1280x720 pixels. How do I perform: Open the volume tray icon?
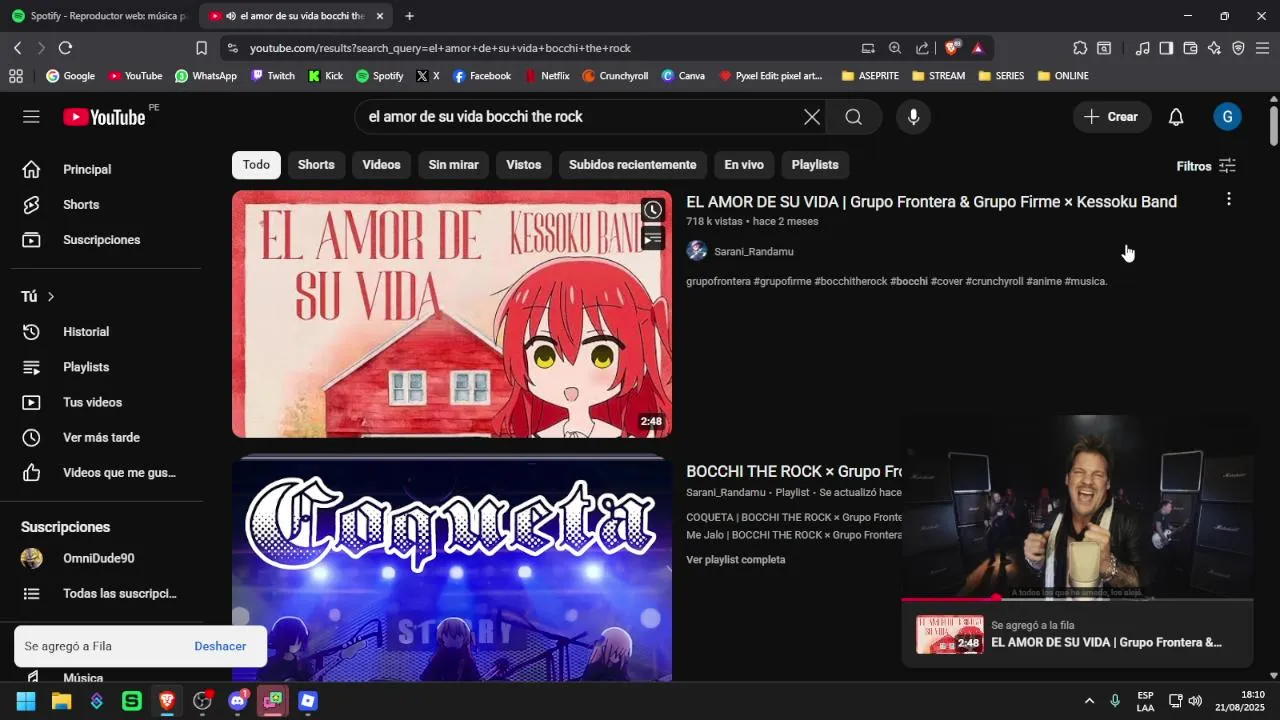pyautogui.click(x=1195, y=701)
